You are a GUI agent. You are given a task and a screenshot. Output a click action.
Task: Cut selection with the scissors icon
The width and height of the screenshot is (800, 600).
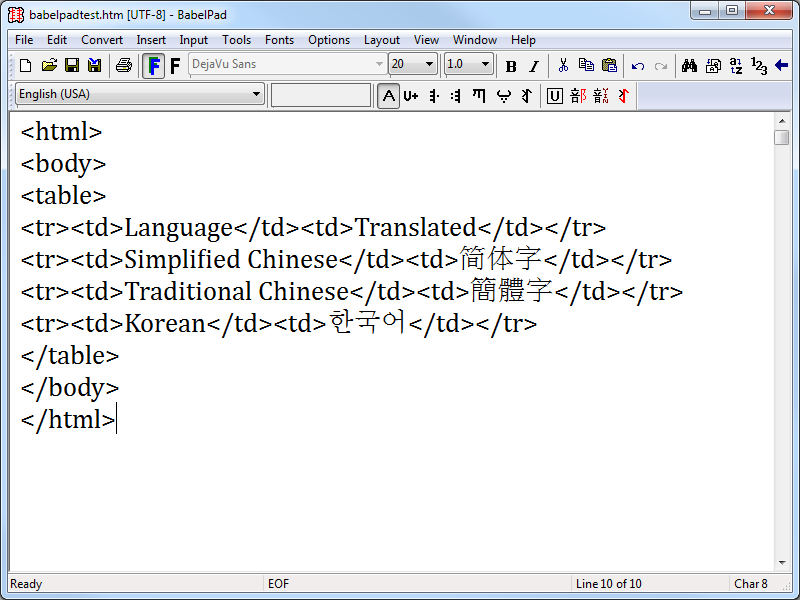[x=563, y=66]
